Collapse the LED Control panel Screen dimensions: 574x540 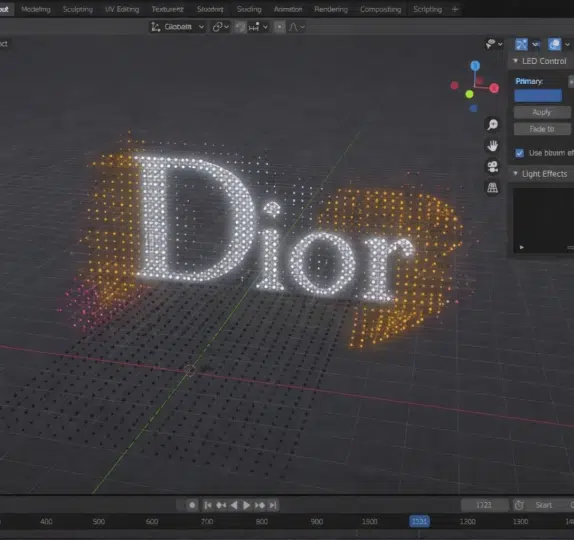click(515, 61)
